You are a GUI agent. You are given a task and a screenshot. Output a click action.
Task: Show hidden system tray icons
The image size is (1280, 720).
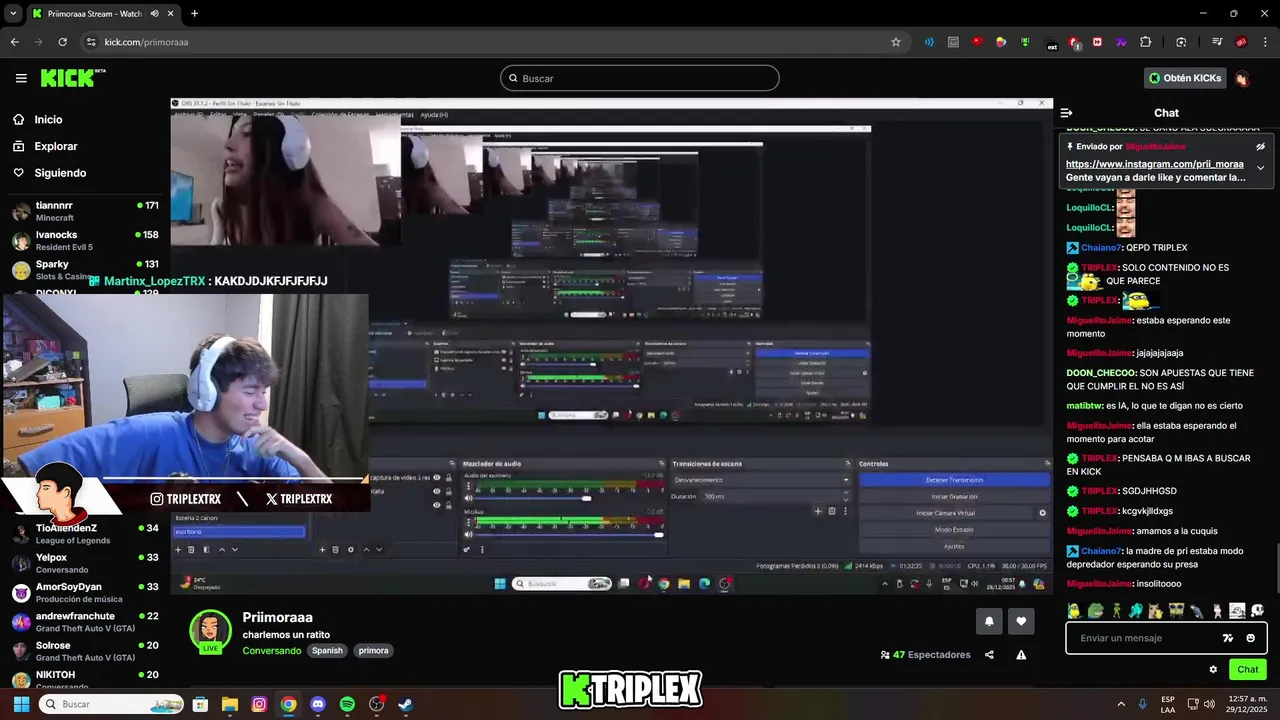coord(1120,704)
